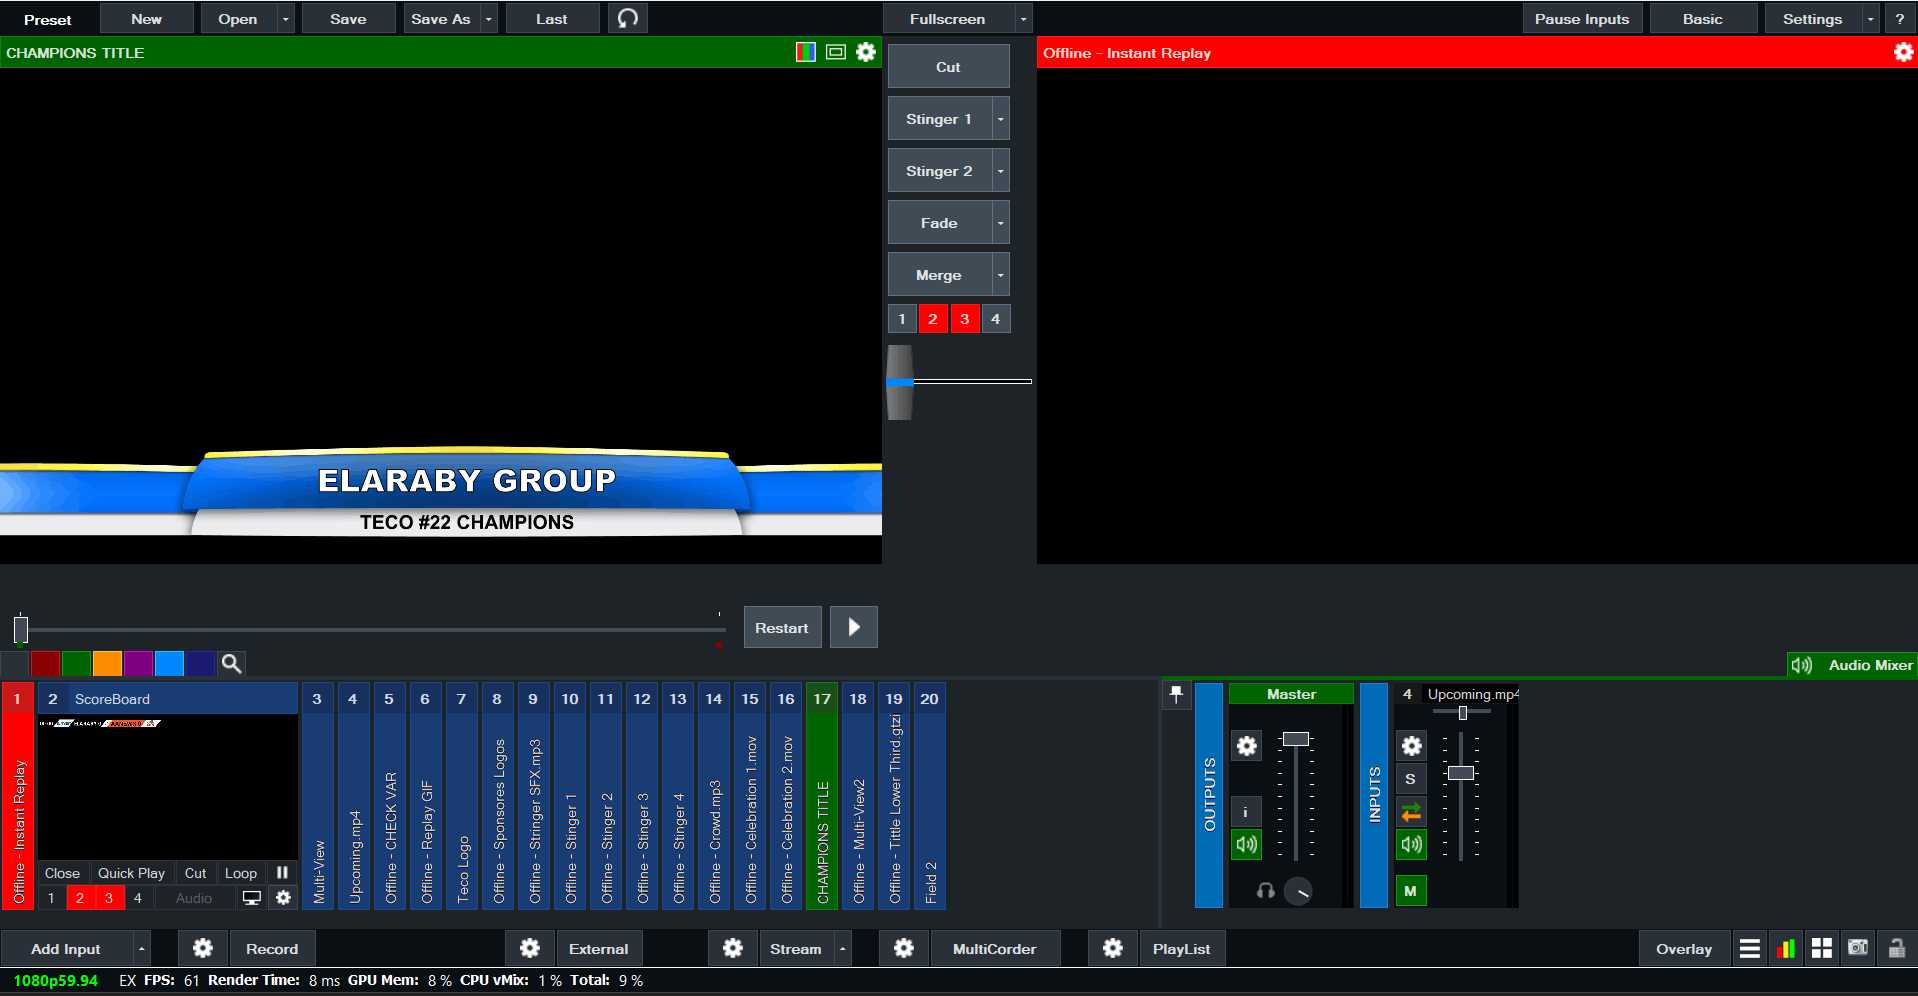Open PlayList settings gear
Screen dimensions: 1918x996
(1113, 948)
